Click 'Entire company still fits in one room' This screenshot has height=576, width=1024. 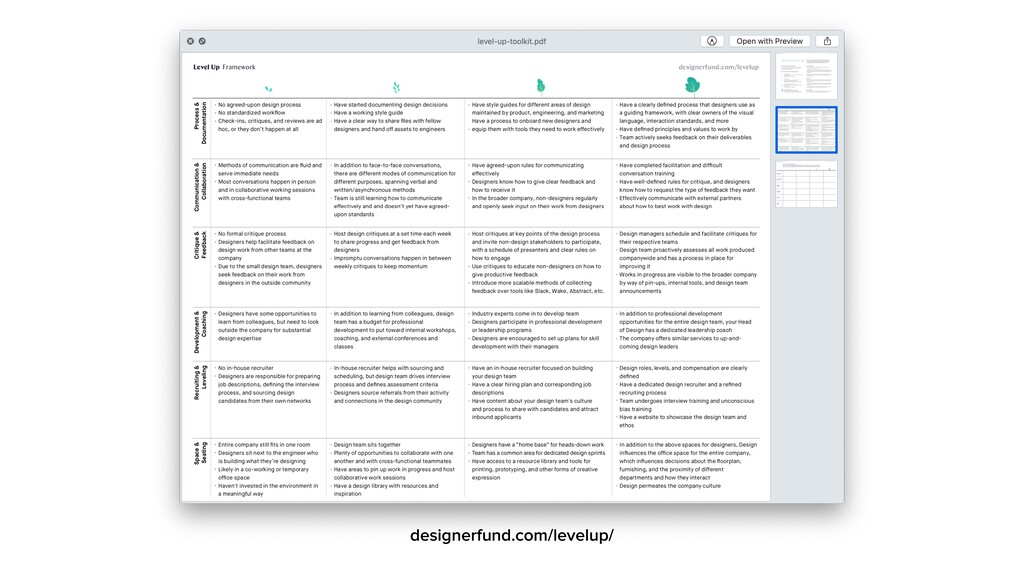click(264, 444)
